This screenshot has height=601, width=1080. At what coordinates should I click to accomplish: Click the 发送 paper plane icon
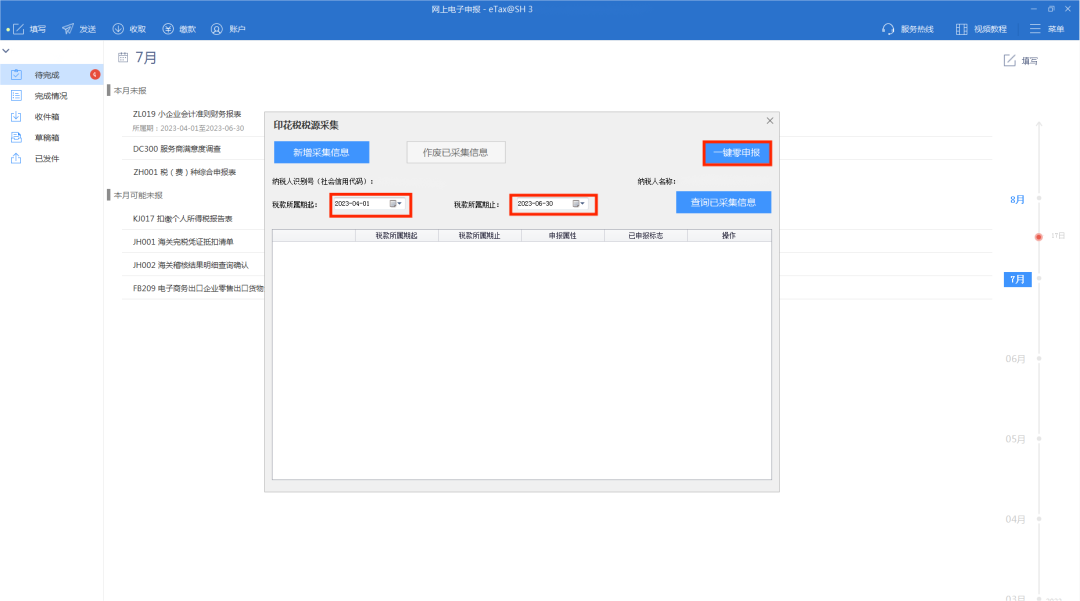68,29
